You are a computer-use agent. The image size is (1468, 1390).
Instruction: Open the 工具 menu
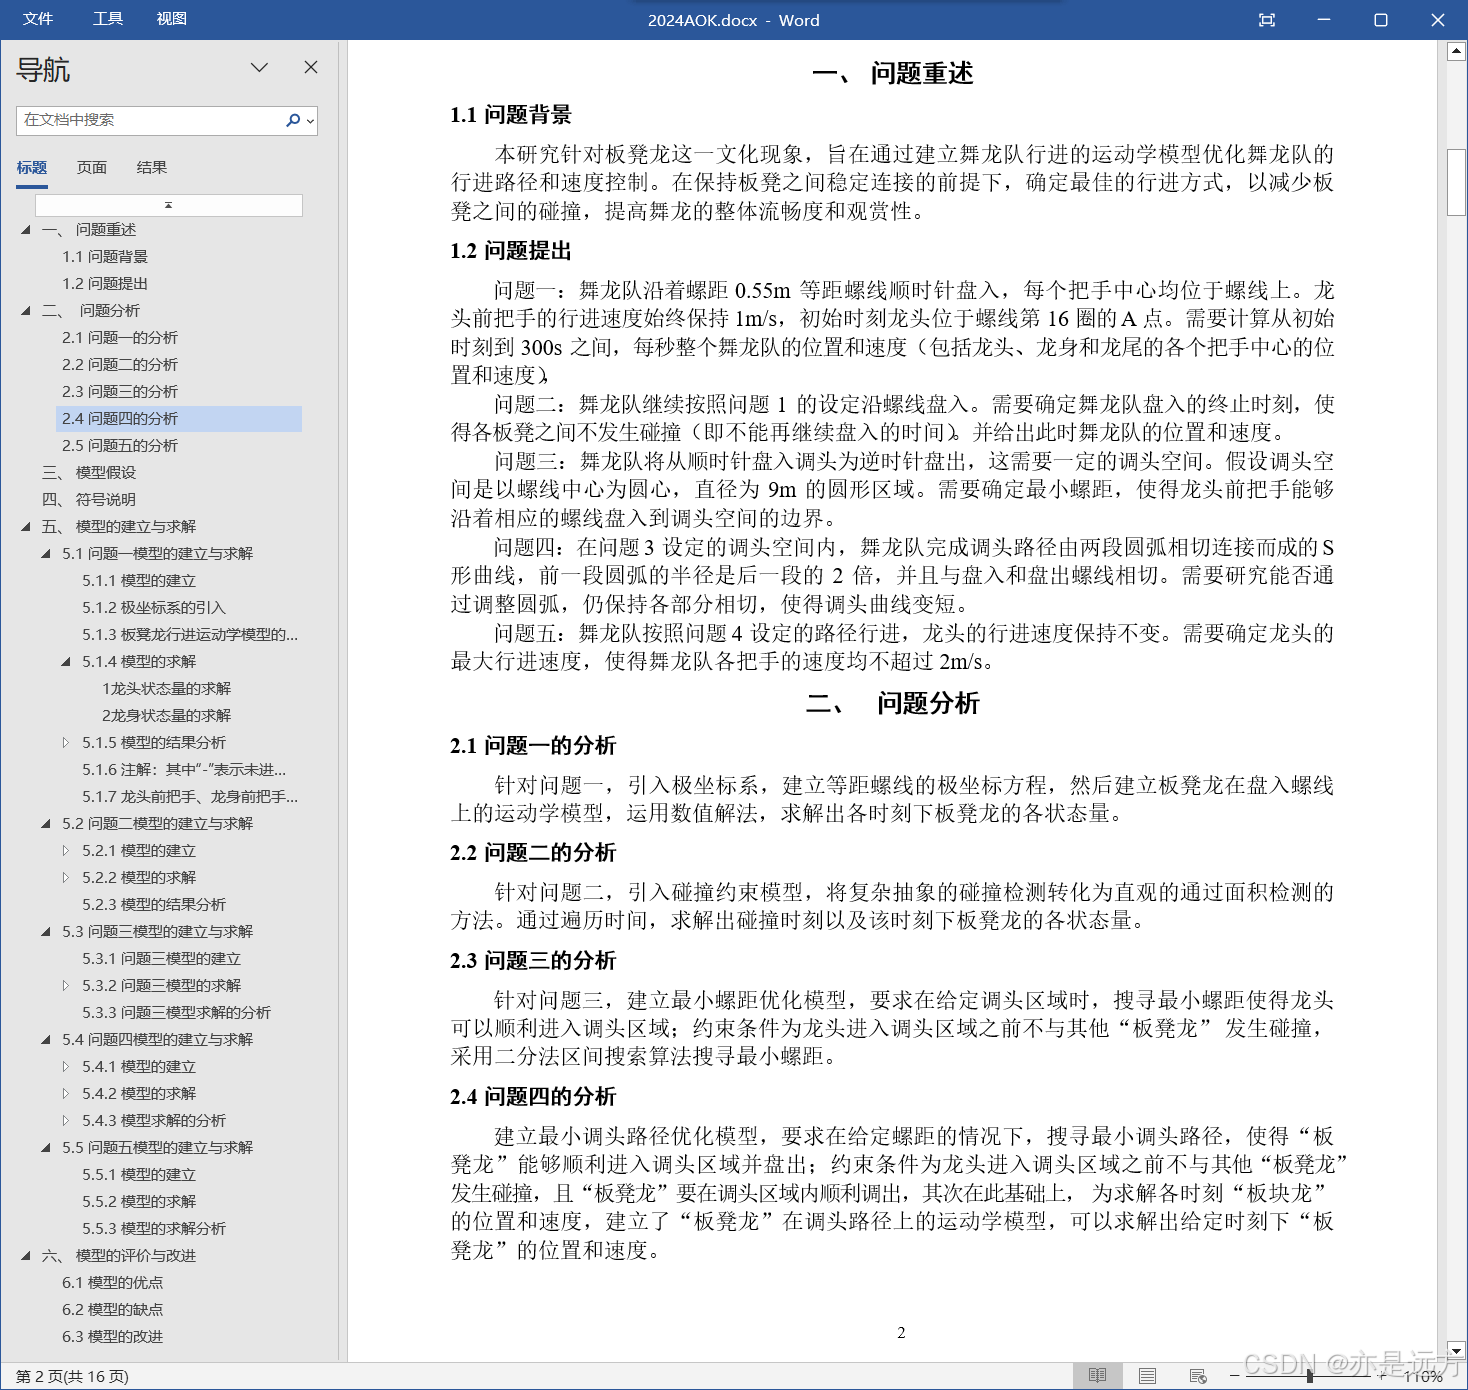click(108, 19)
